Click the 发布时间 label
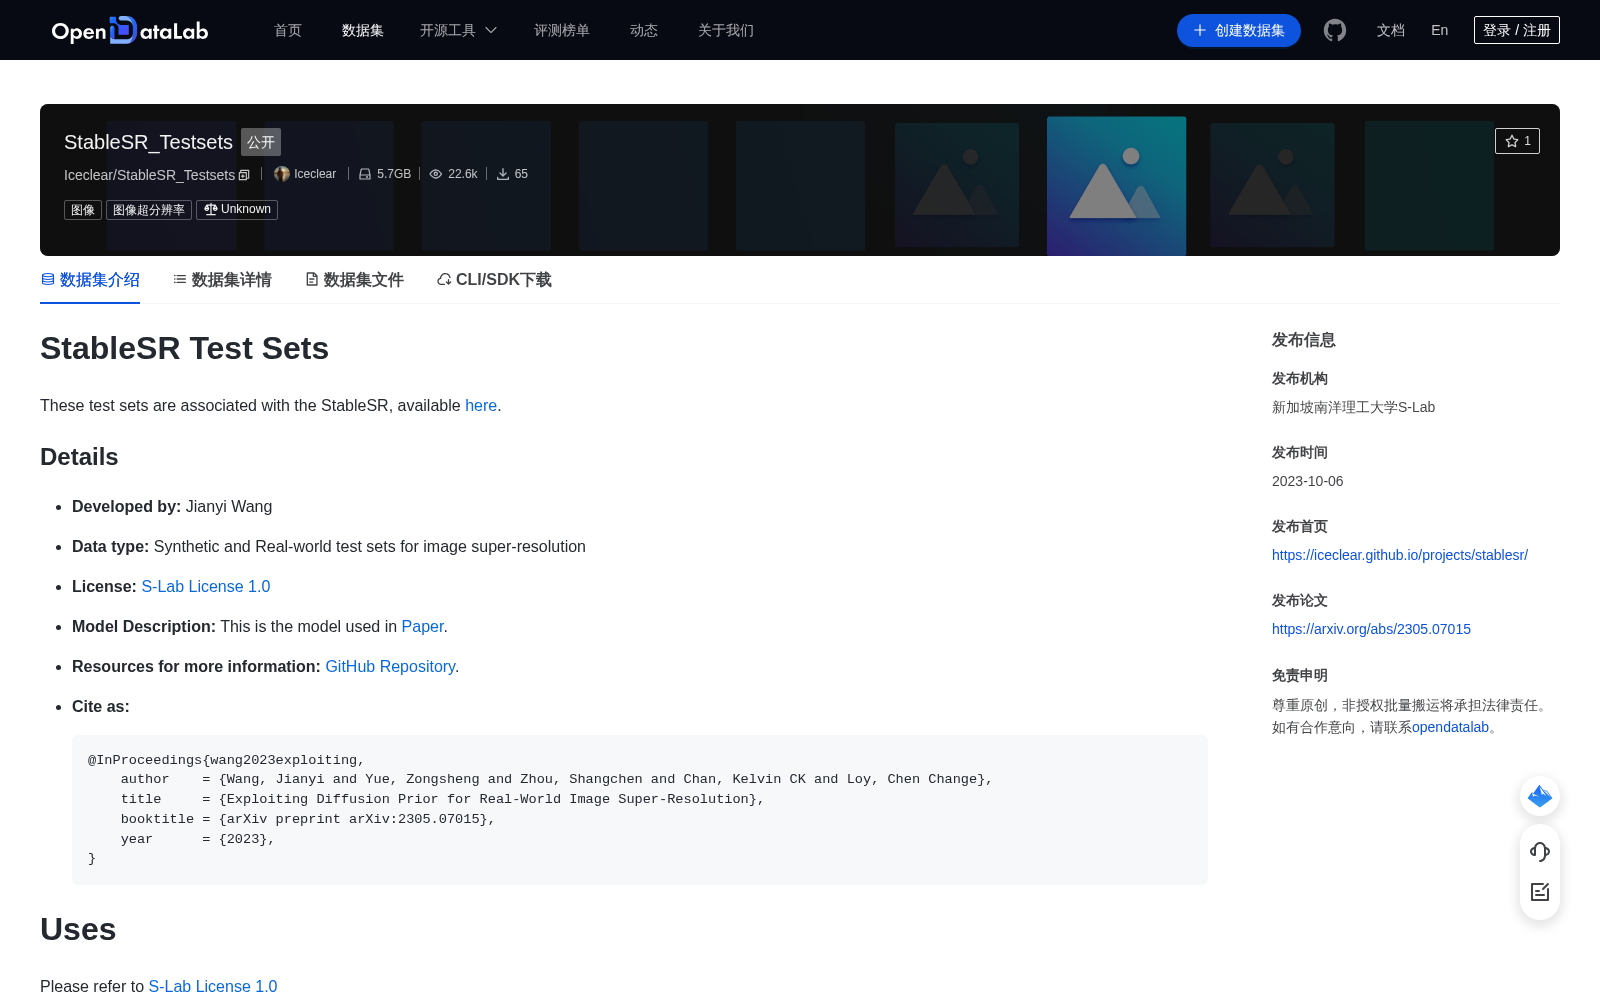This screenshot has width=1600, height=1000. [1300, 453]
